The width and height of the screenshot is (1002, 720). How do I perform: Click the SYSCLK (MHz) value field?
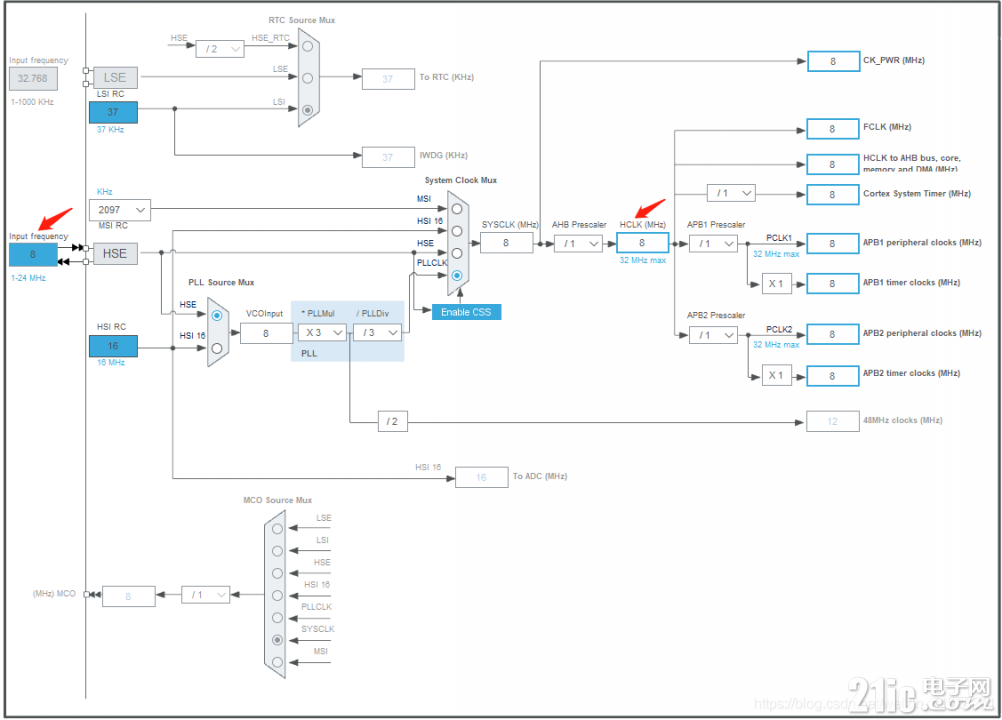[x=506, y=243]
